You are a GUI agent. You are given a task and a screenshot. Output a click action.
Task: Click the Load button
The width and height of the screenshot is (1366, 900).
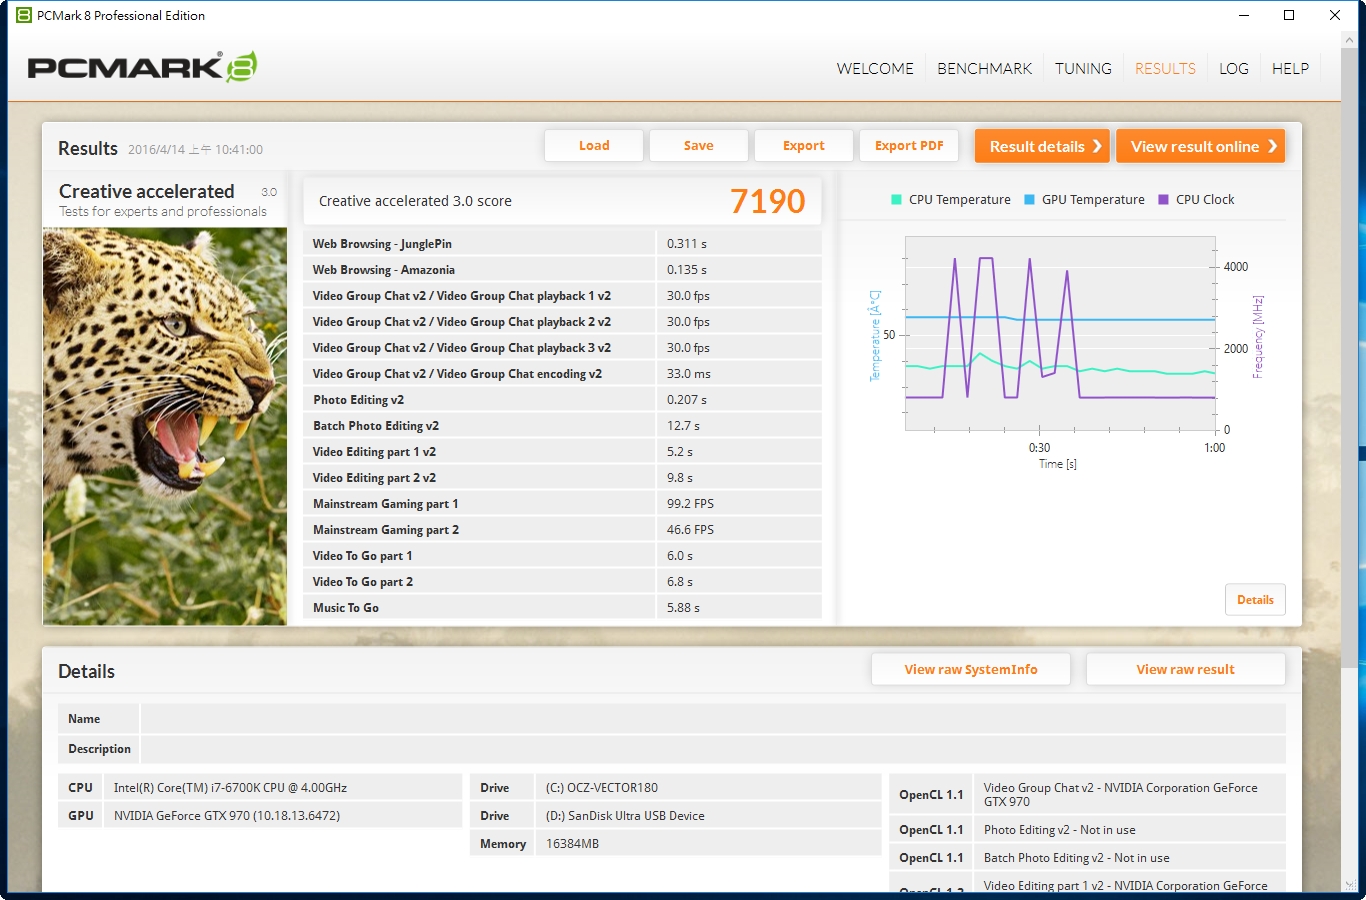pos(594,146)
